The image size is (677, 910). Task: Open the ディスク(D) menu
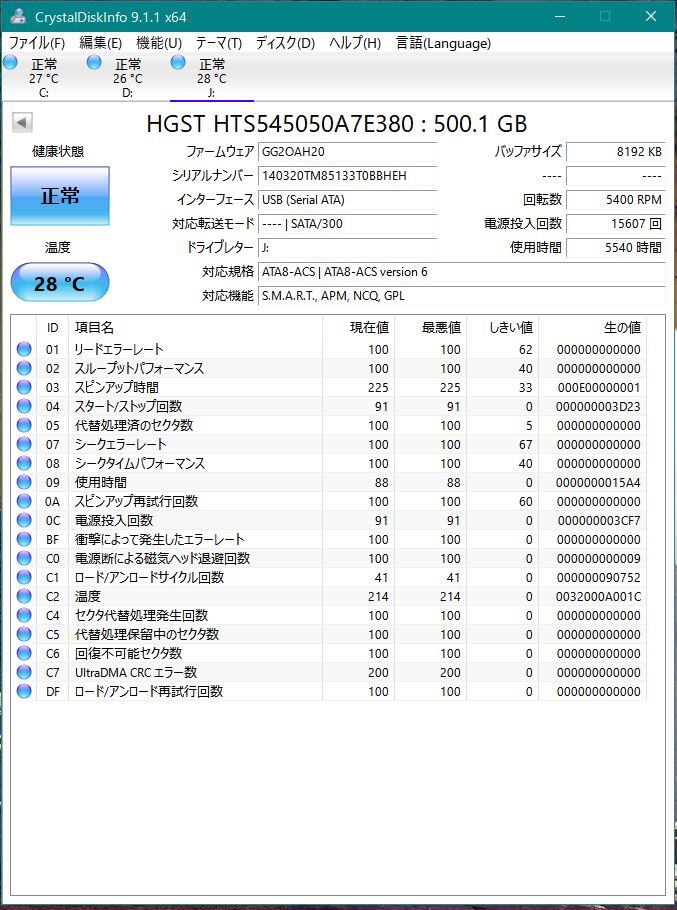pyautogui.click(x=285, y=43)
